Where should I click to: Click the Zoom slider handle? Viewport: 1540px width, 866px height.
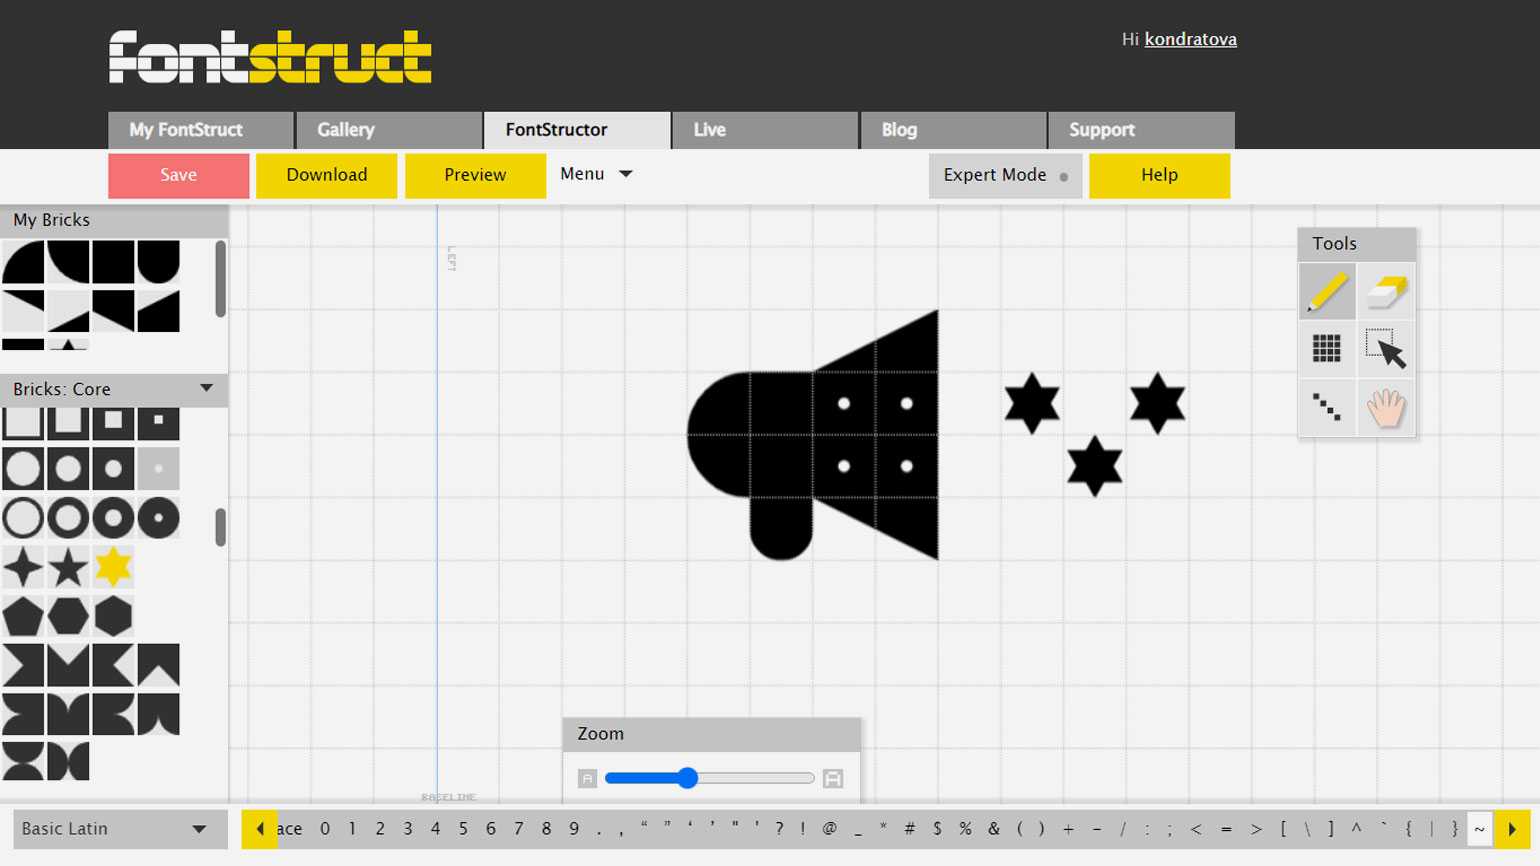pos(687,778)
